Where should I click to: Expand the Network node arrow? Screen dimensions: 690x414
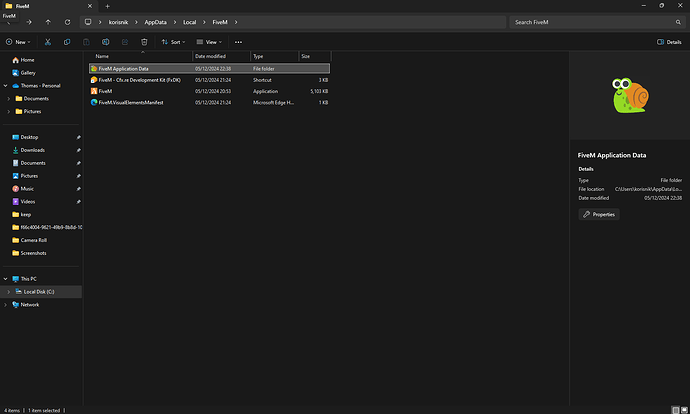click(5, 304)
